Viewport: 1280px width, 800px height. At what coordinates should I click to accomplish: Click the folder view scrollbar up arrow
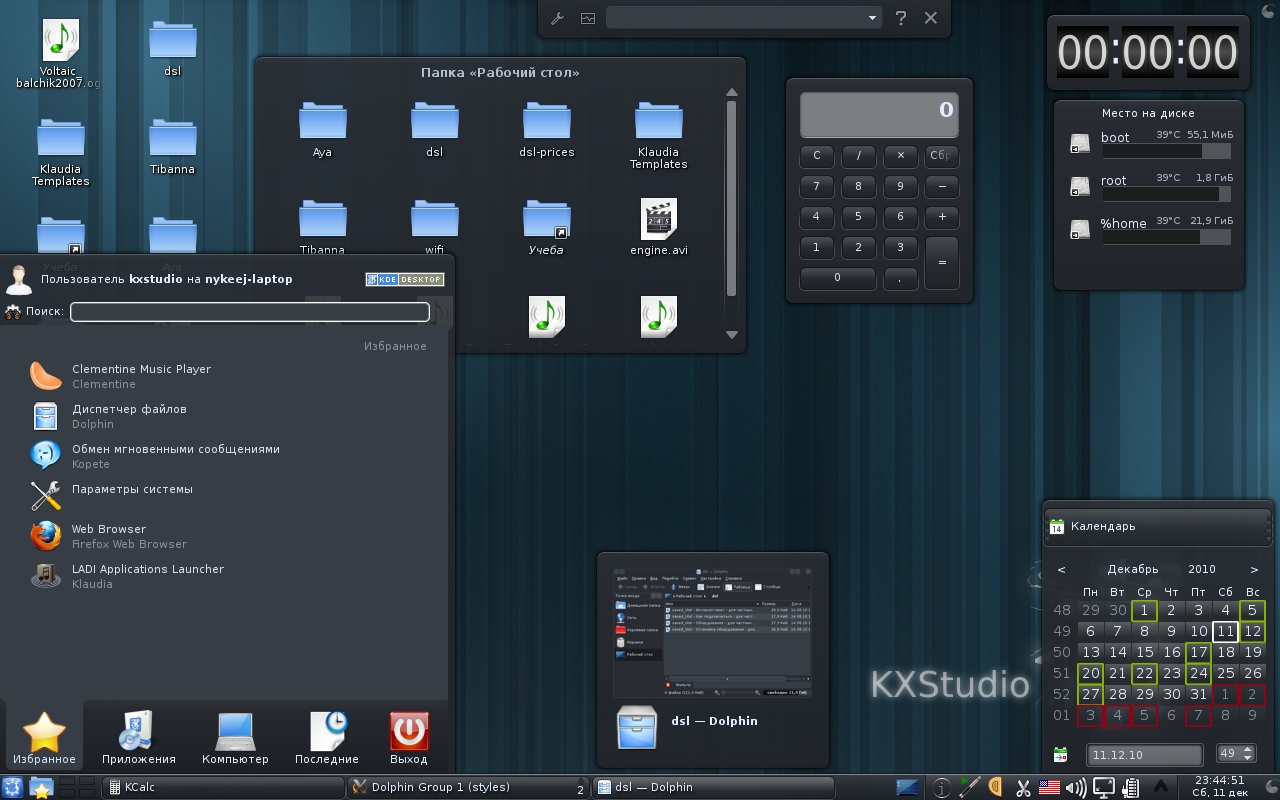731,93
